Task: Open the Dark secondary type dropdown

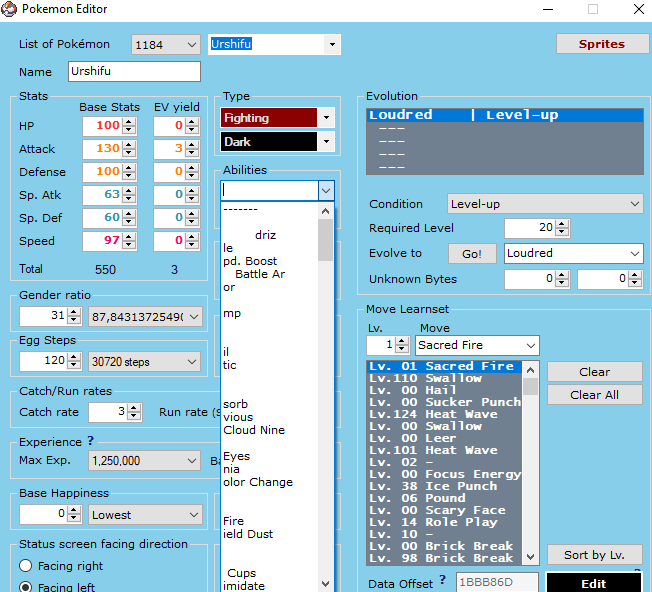Action: 325,142
